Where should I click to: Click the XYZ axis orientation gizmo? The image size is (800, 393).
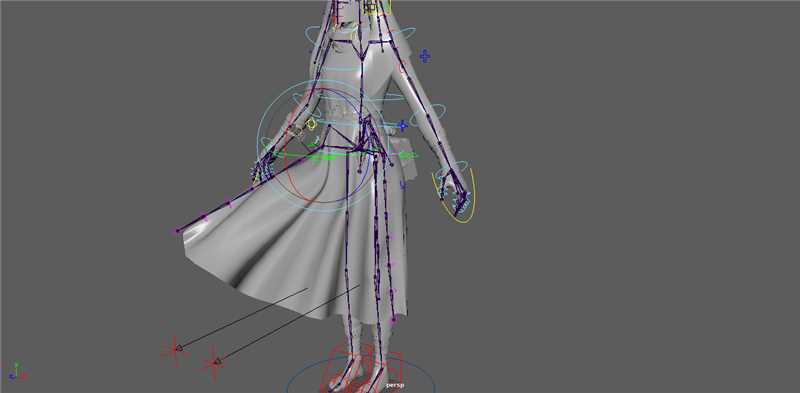pyautogui.click(x=18, y=371)
